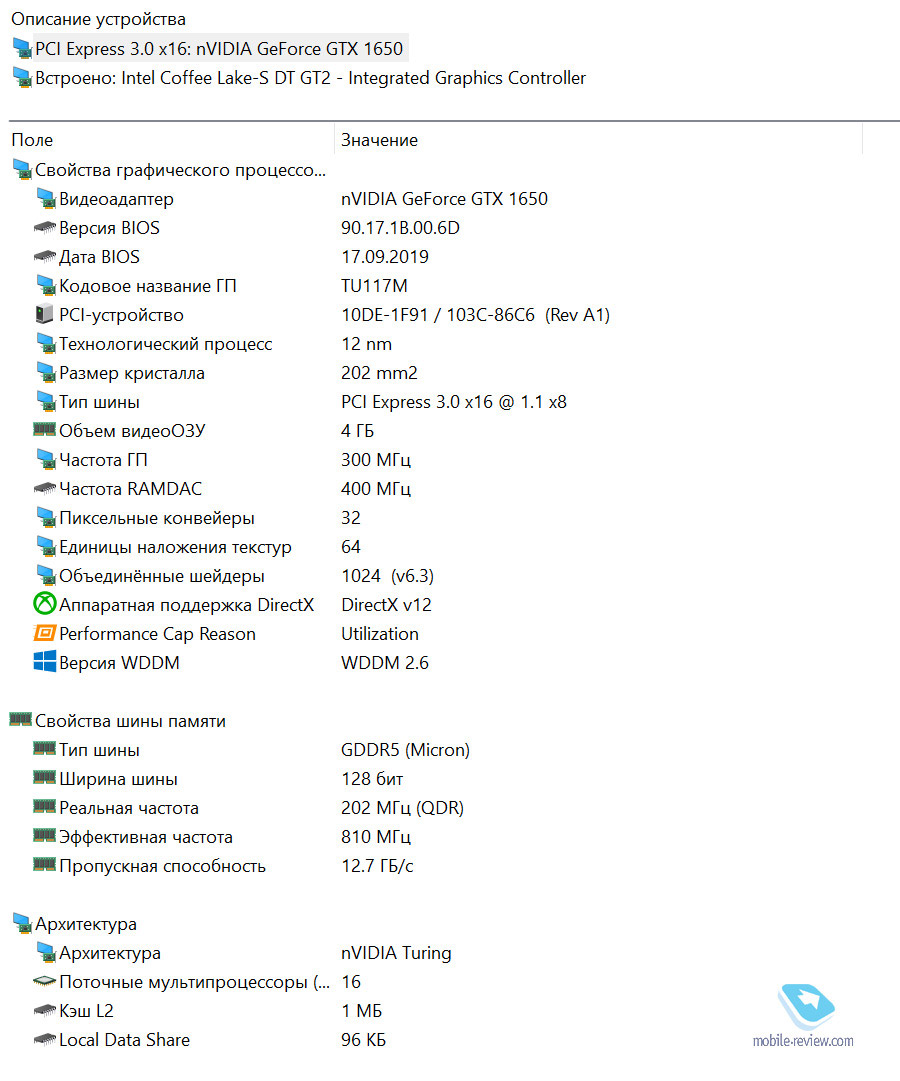This screenshot has height=1081, width=900.
Task: Click the Единицы наложения текстур icon
Action: [x=46, y=547]
